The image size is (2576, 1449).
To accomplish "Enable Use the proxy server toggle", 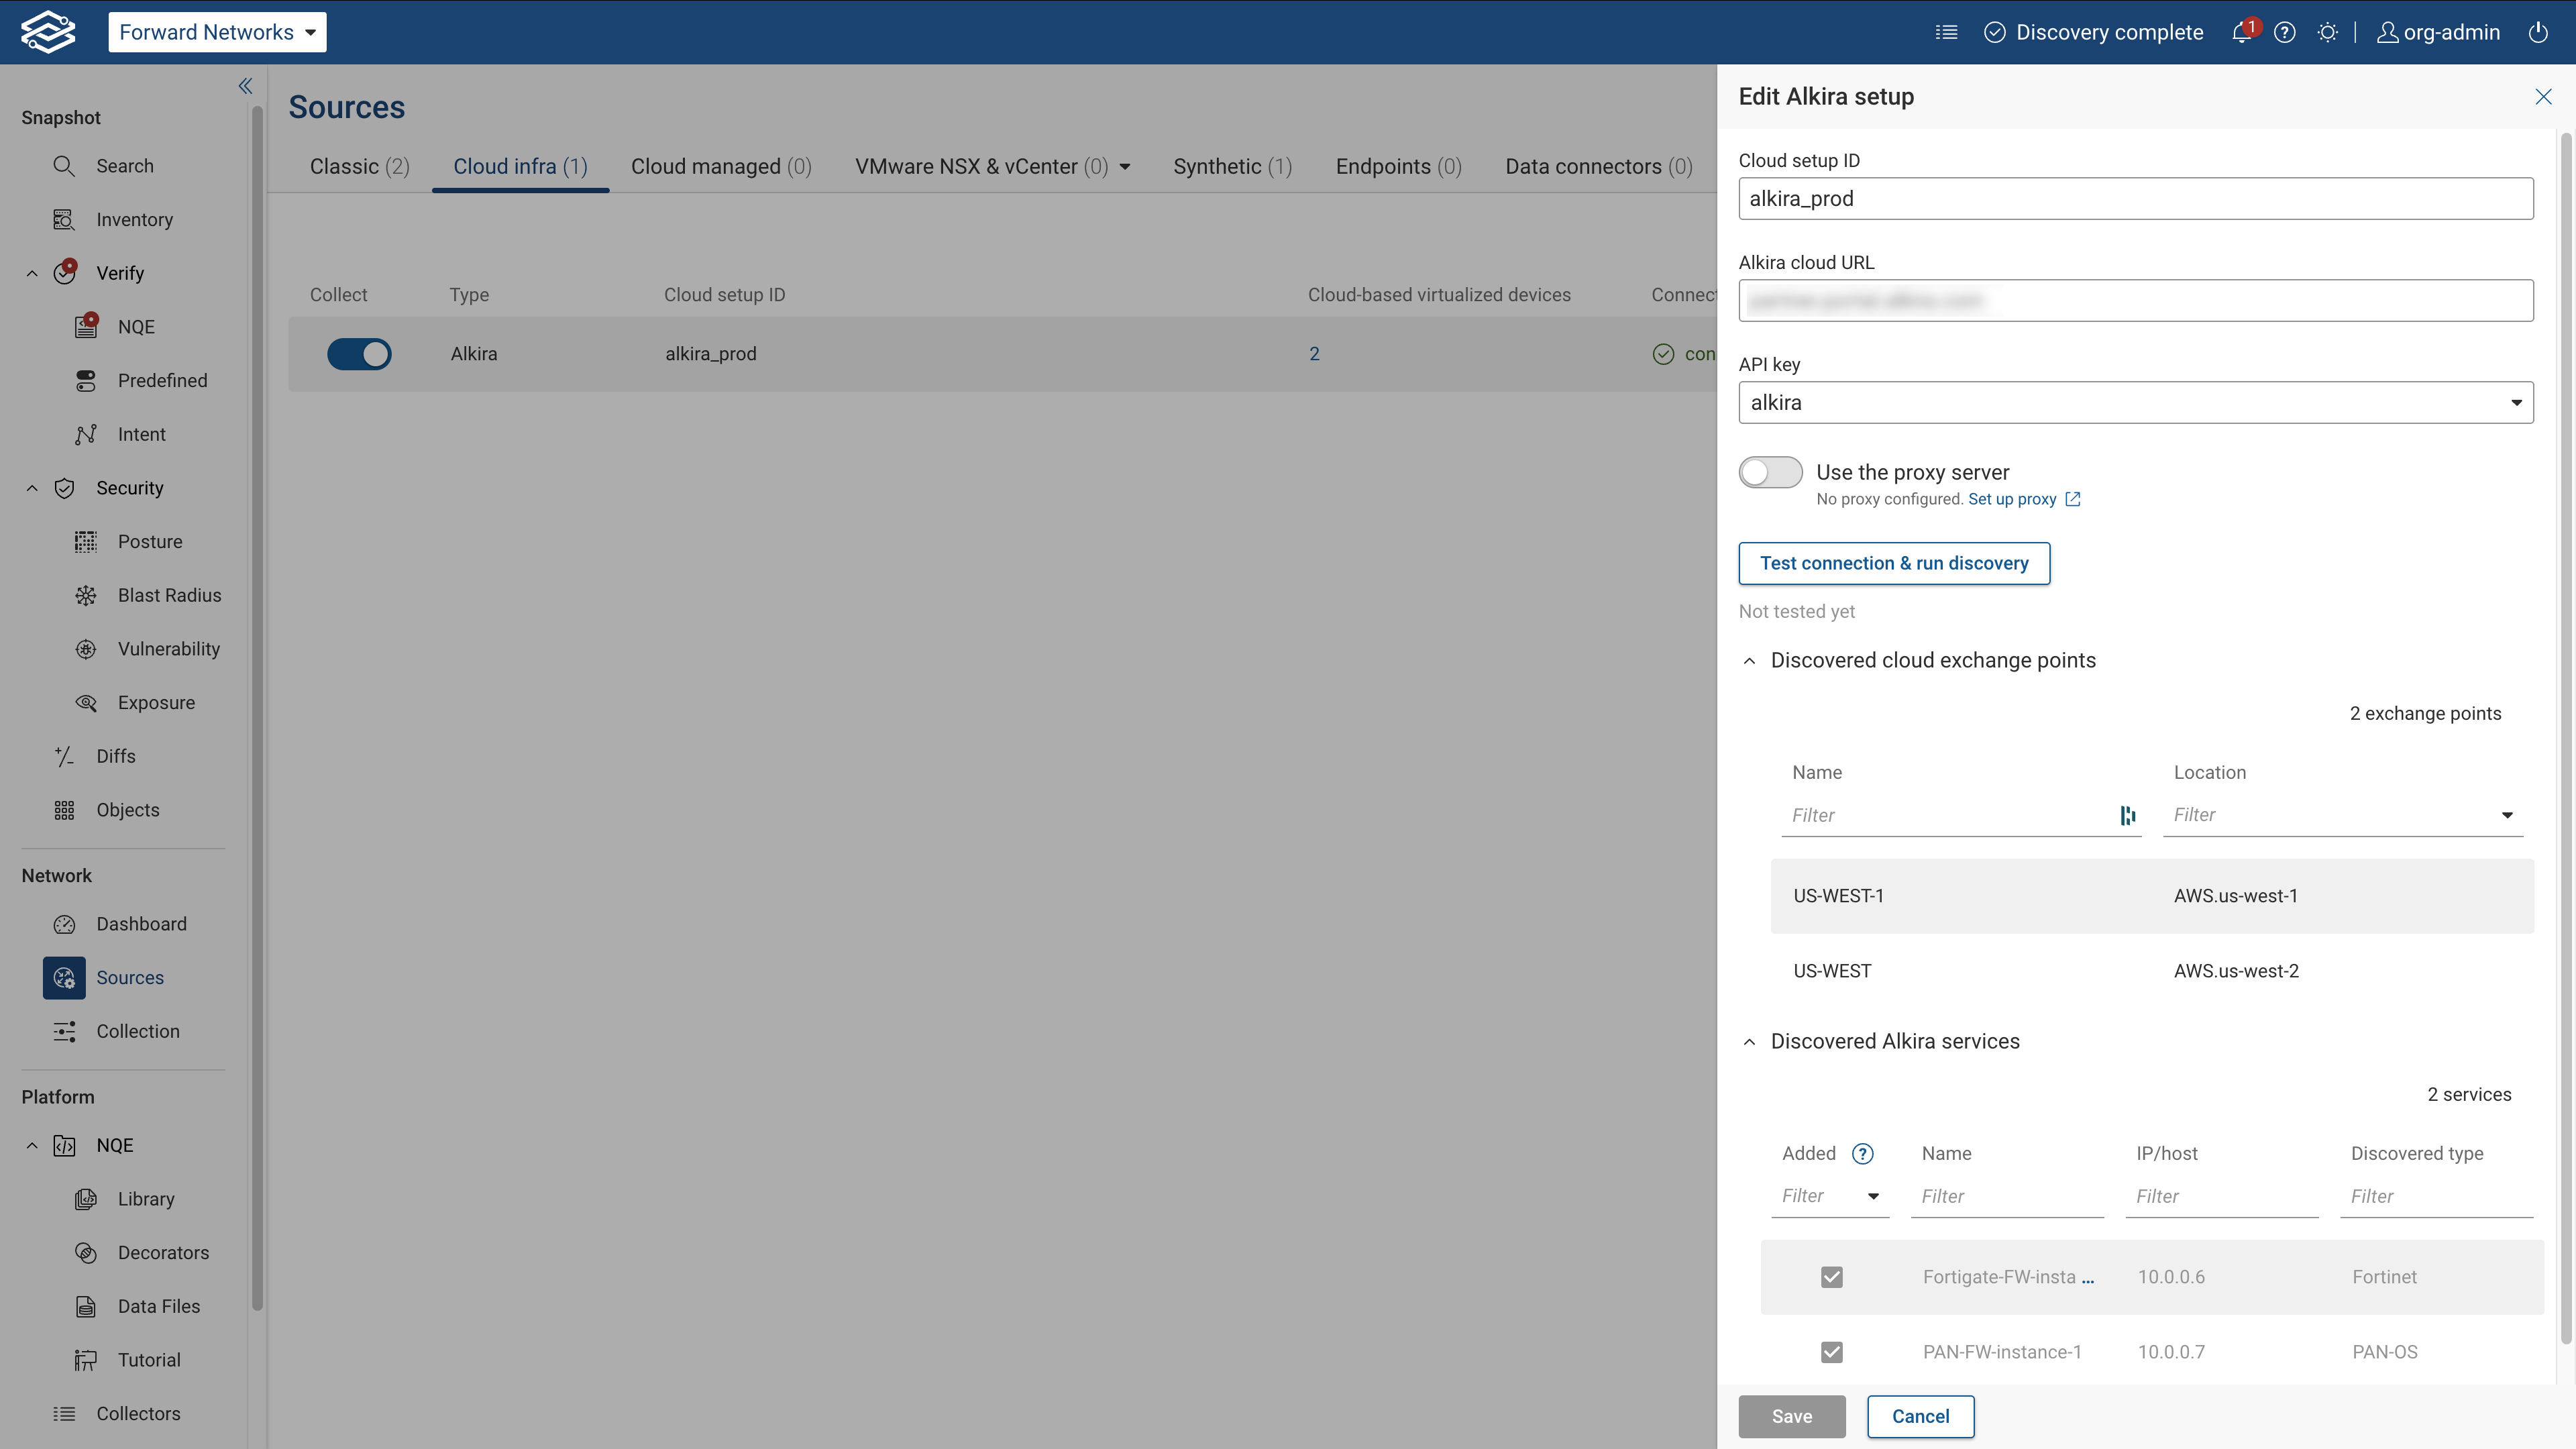I will pos(1770,472).
